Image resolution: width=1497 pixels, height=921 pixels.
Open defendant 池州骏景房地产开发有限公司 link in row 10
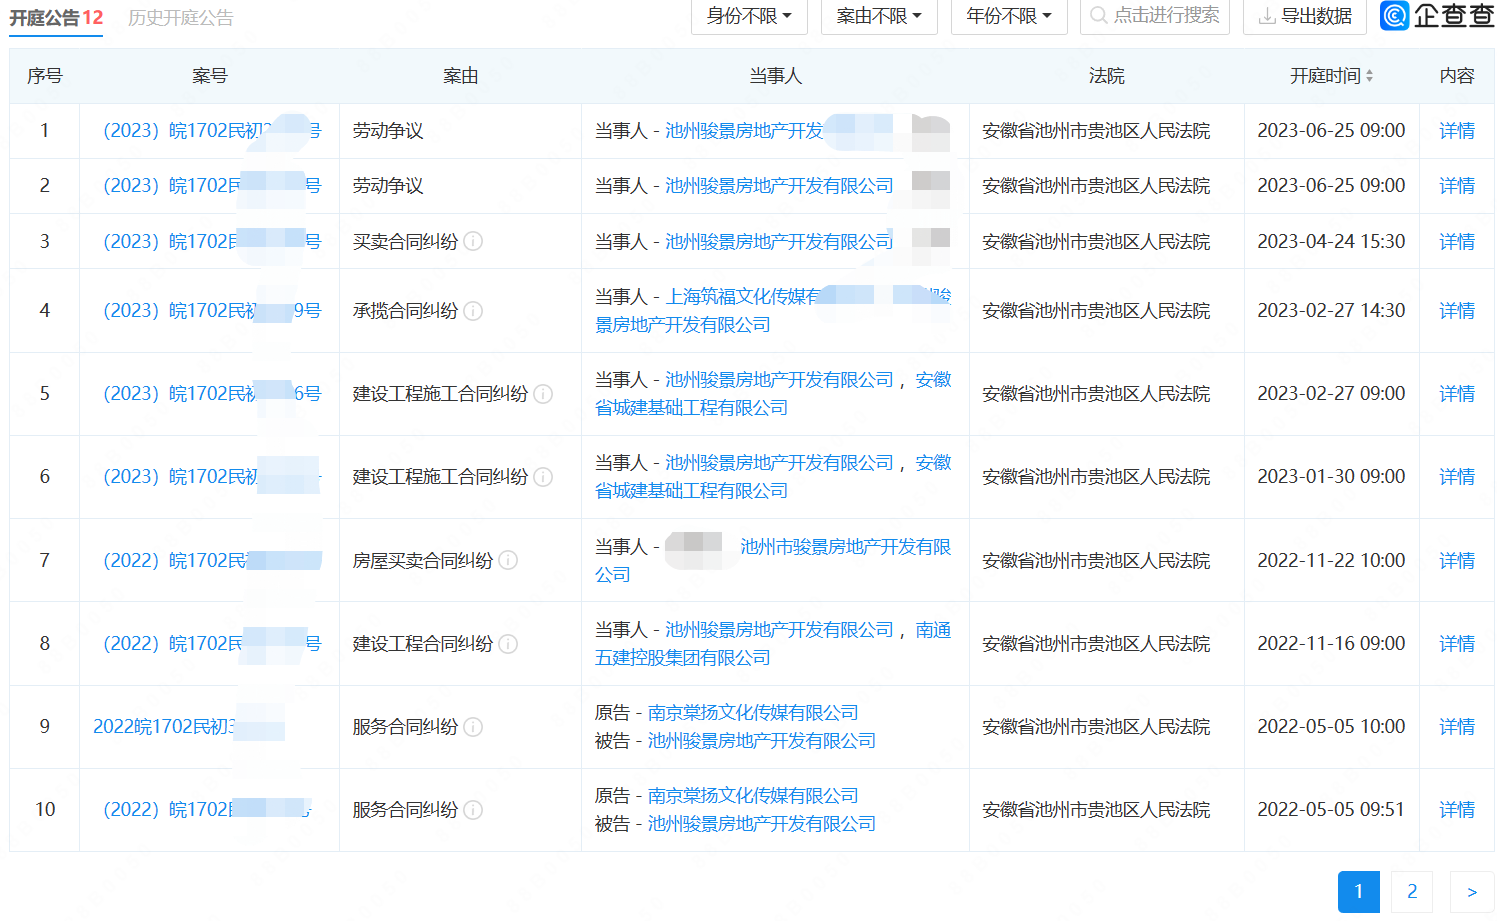point(762,824)
